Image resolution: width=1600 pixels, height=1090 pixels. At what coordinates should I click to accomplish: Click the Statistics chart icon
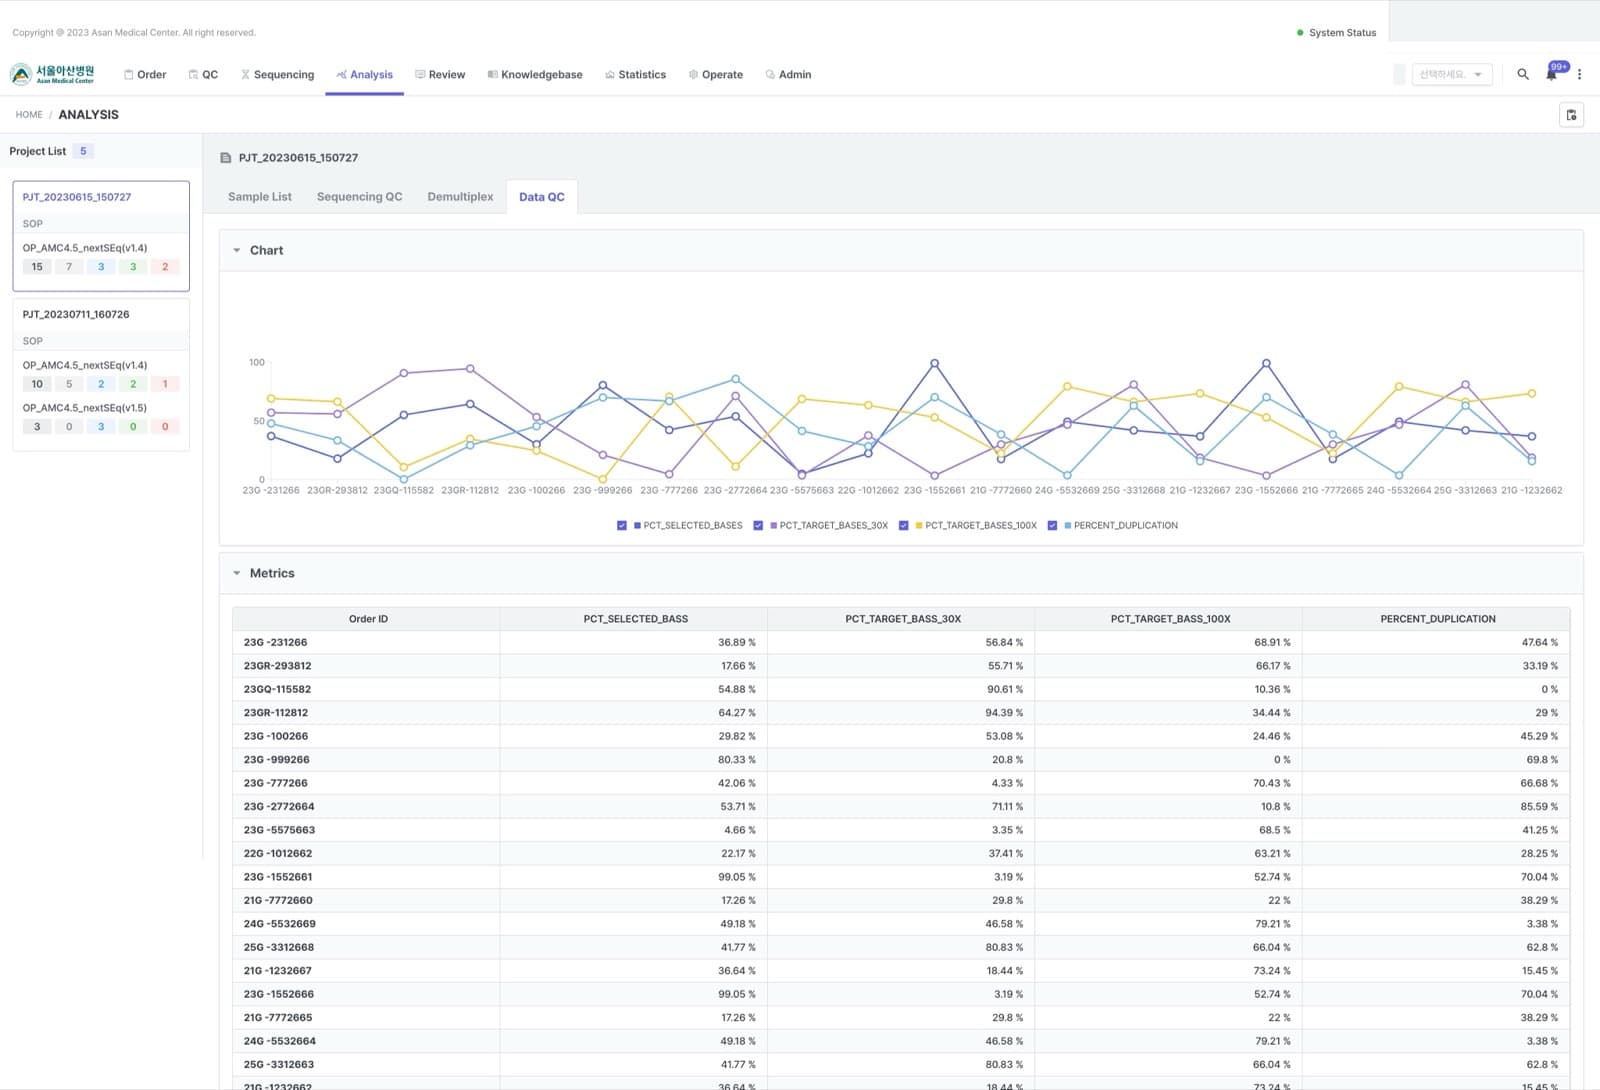610,74
